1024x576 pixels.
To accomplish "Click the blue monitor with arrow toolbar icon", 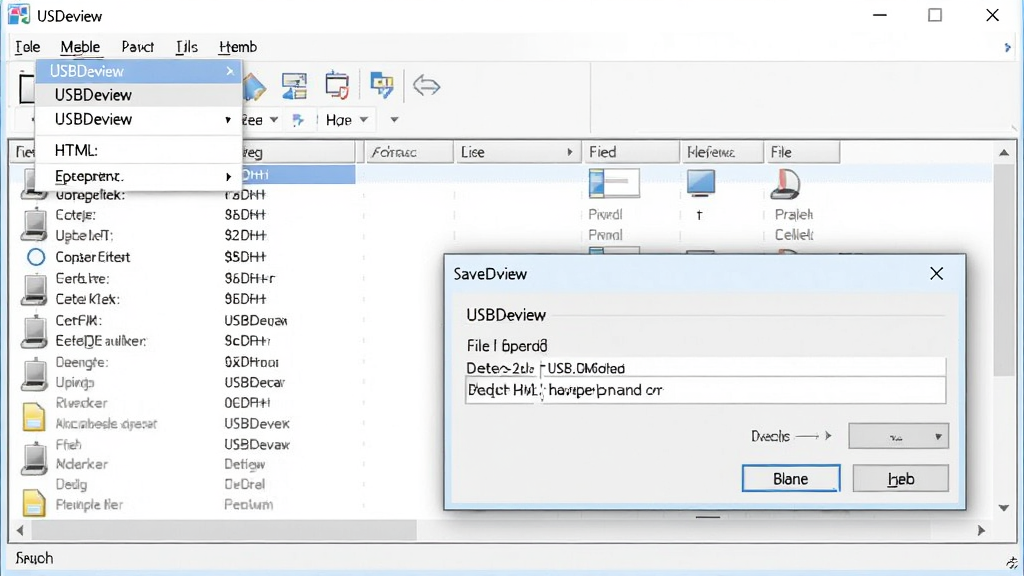I will point(381,85).
